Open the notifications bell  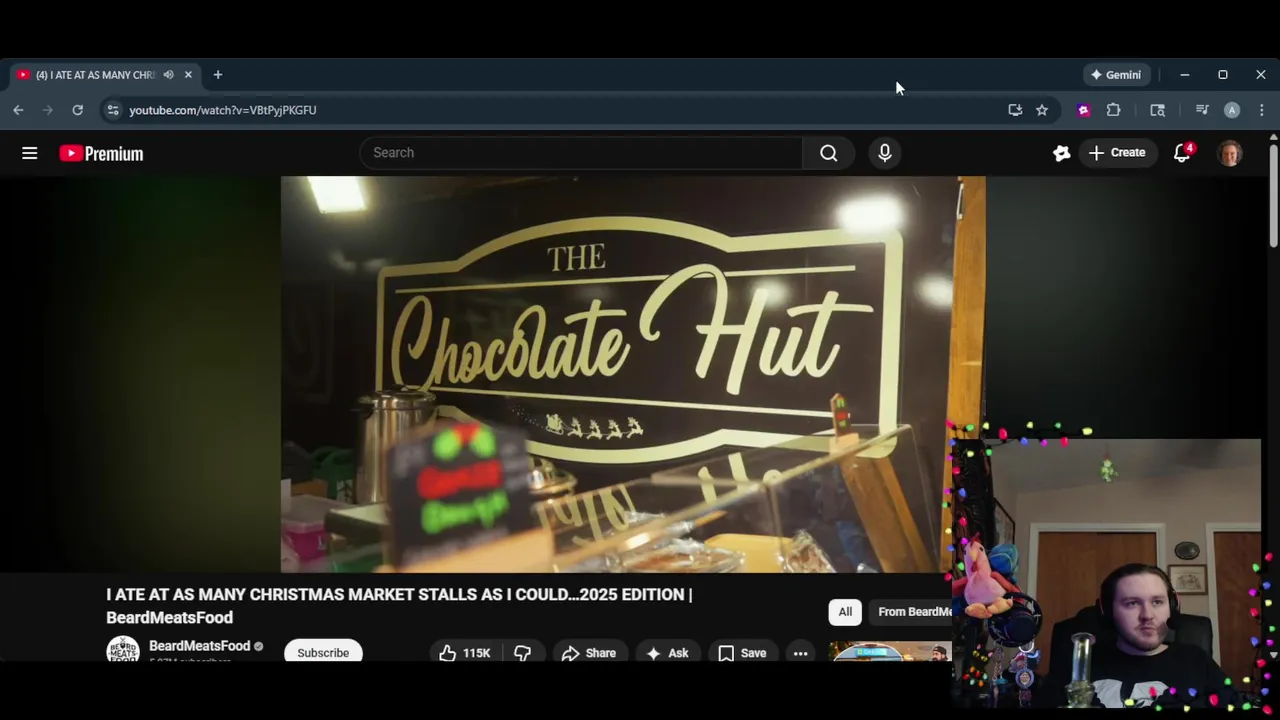pyautogui.click(x=1182, y=153)
